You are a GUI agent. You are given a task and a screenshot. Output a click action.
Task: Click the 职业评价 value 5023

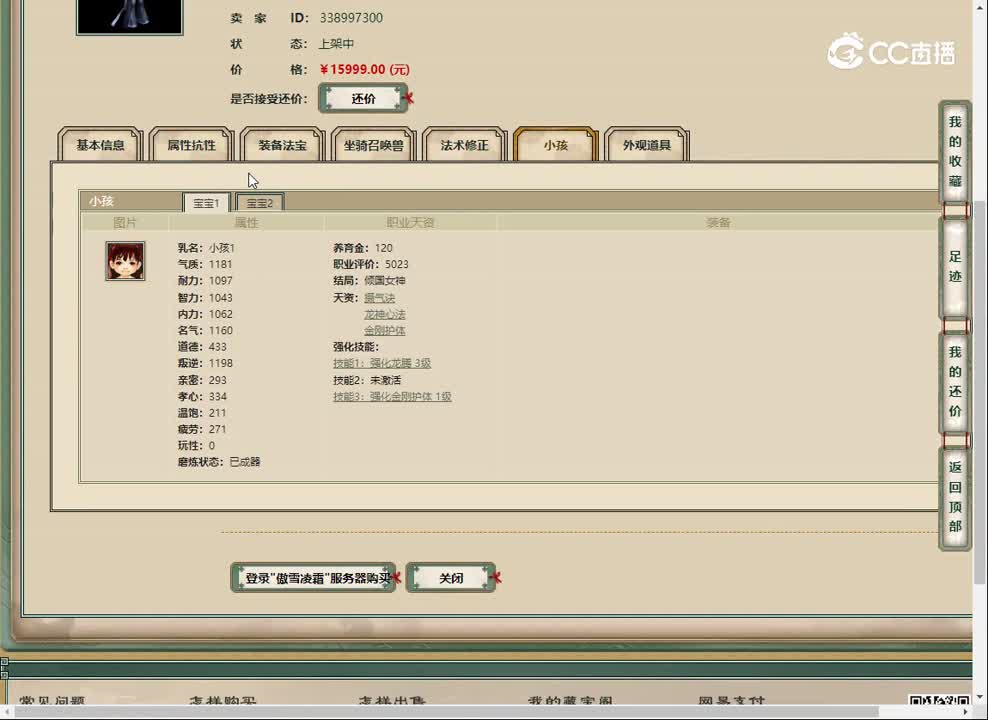click(396, 264)
